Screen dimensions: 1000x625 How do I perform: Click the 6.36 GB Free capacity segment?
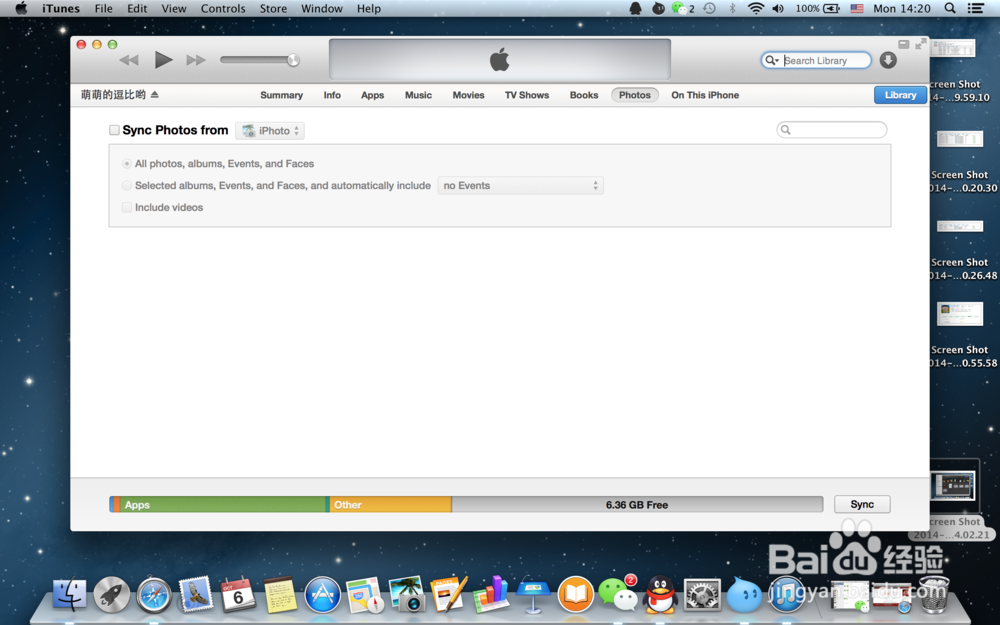point(637,504)
